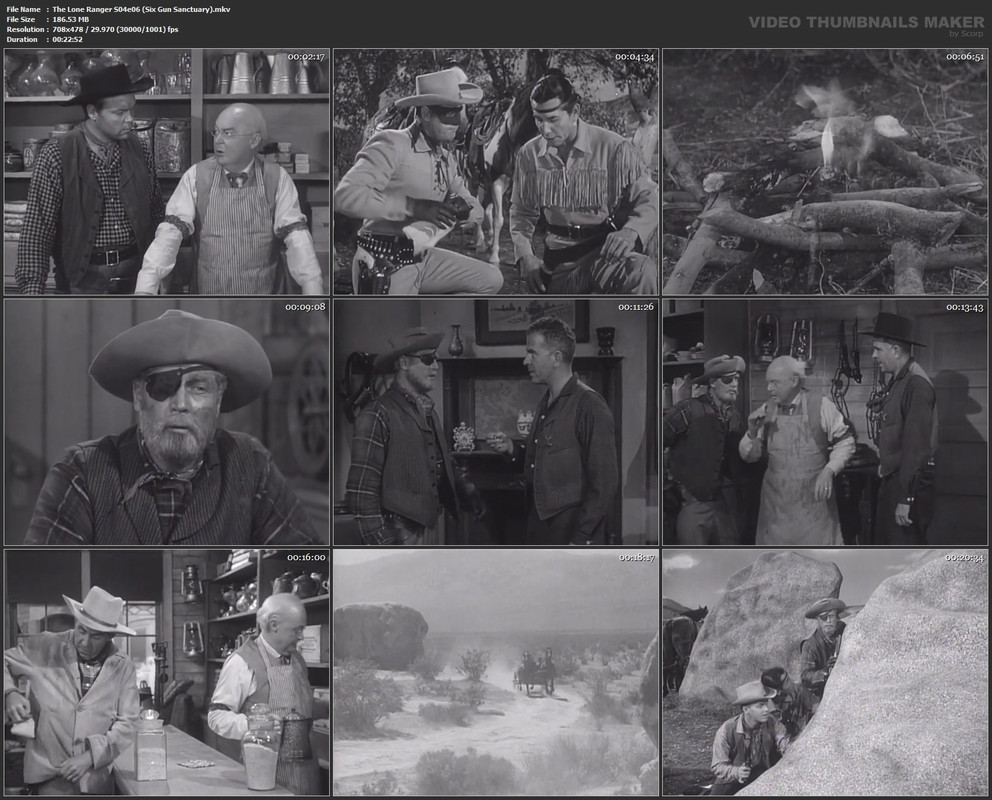The image size is (992, 800).
Task: Click the 'Duration' label
Action: click(x=22, y=39)
